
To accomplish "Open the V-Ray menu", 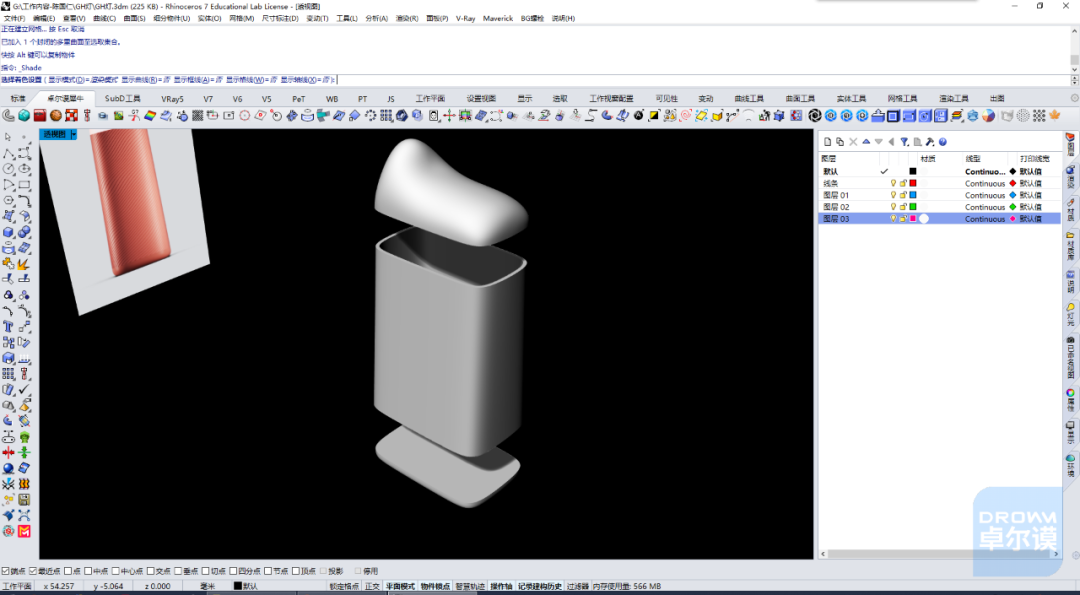I will [466, 19].
